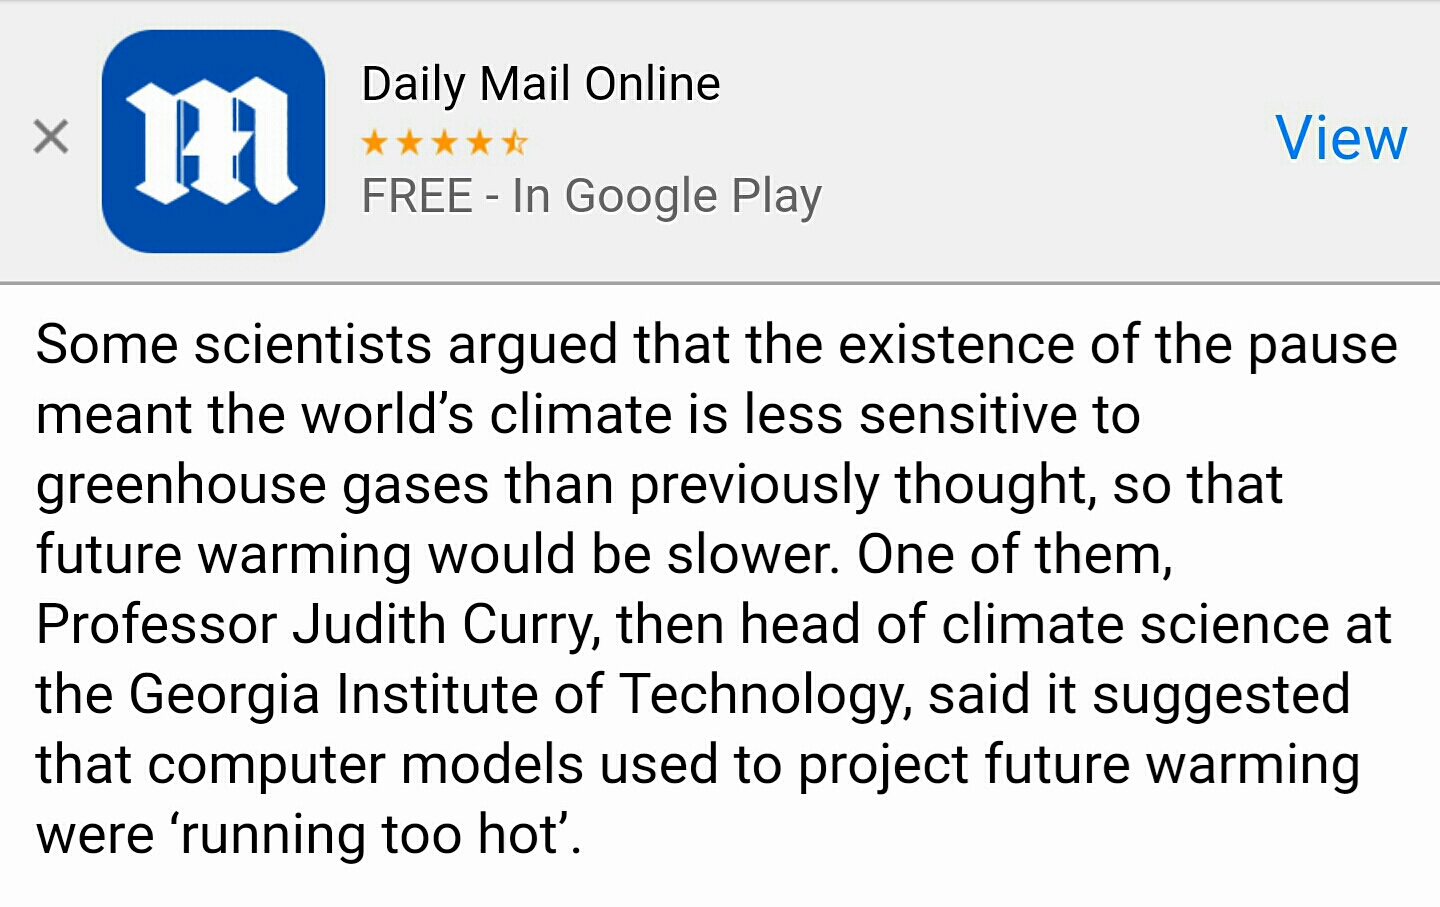Click the second orange rating star

(409, 142)
